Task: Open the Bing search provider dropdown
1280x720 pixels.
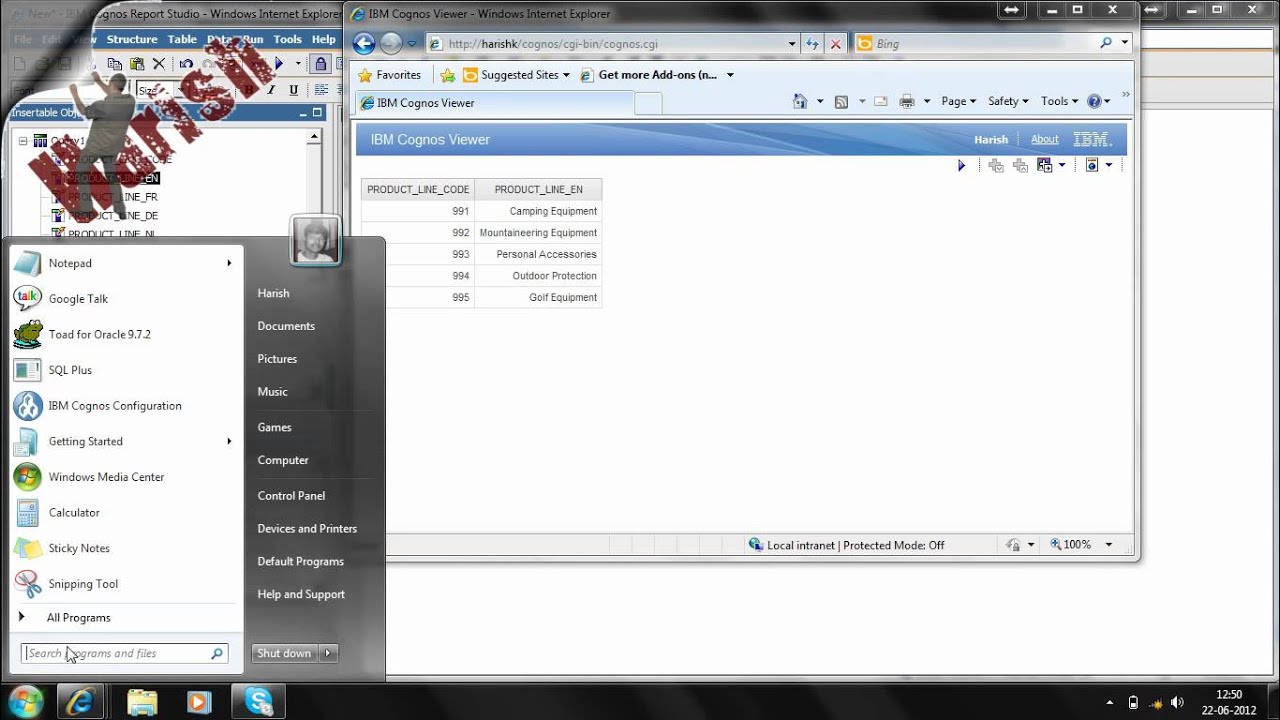Action: pos(1124,43)
